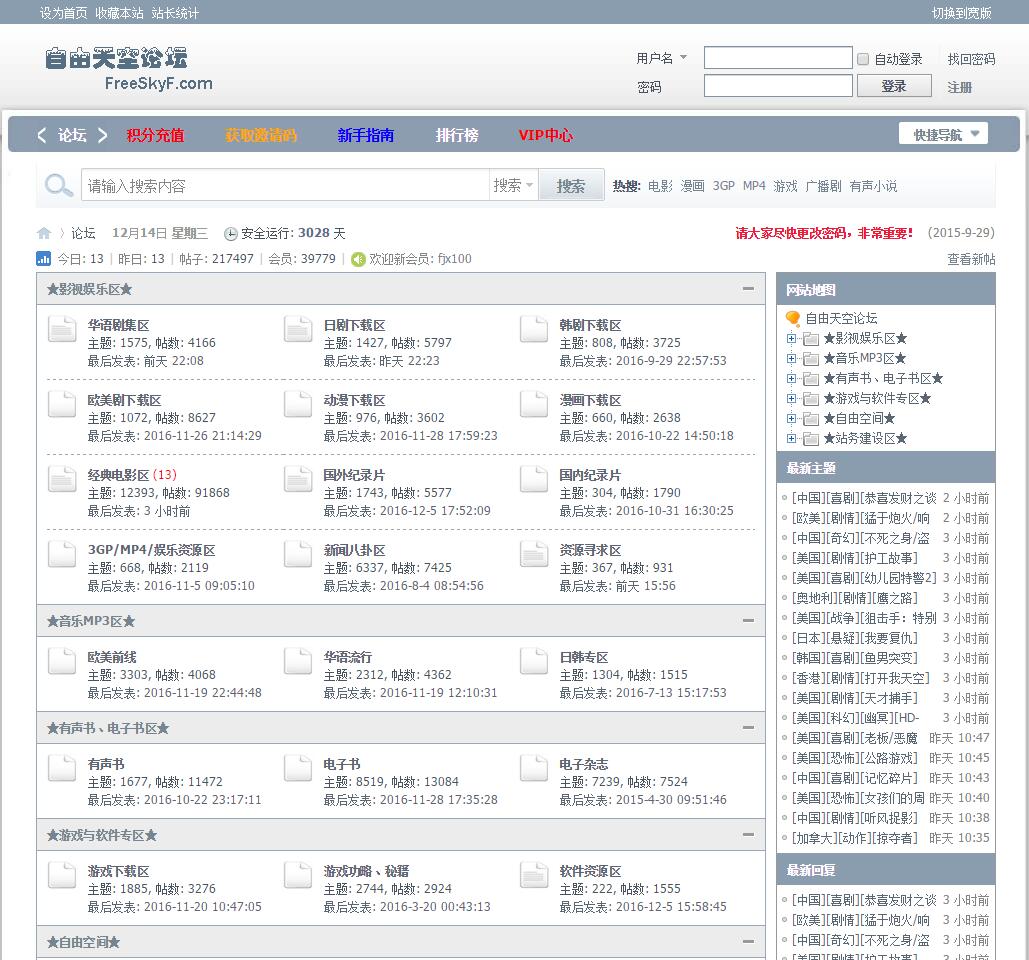Open the 电子书 forum folder icon
Viewport: 1029px width, 960px height.
click(298, 767)
